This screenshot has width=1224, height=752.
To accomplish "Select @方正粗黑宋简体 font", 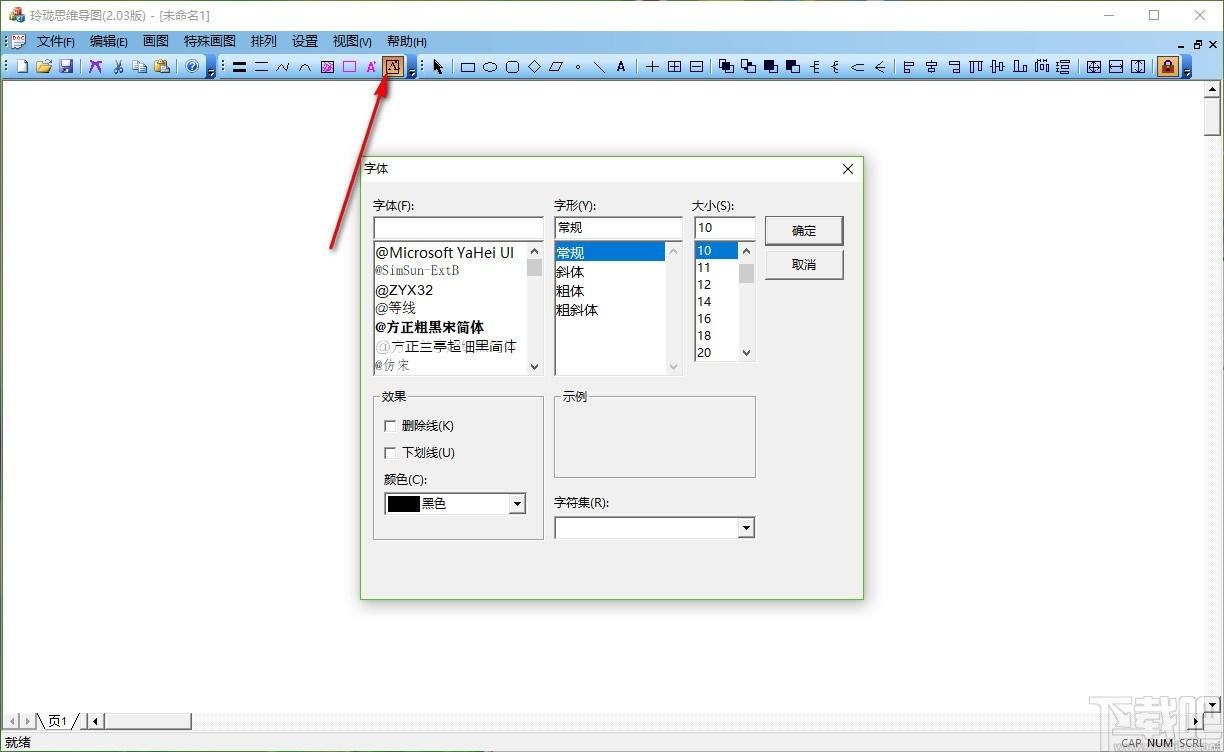I will tap(430, 327).
